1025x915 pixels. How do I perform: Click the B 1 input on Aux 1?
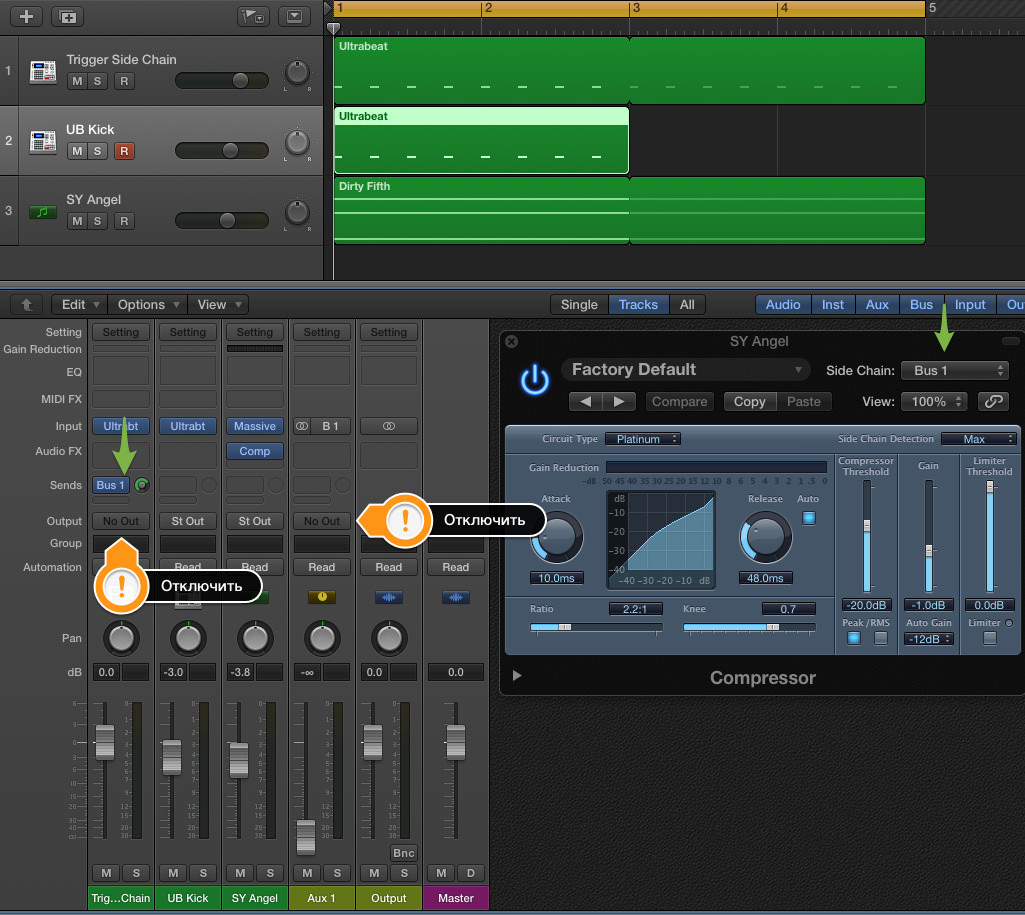click(330, 426)
